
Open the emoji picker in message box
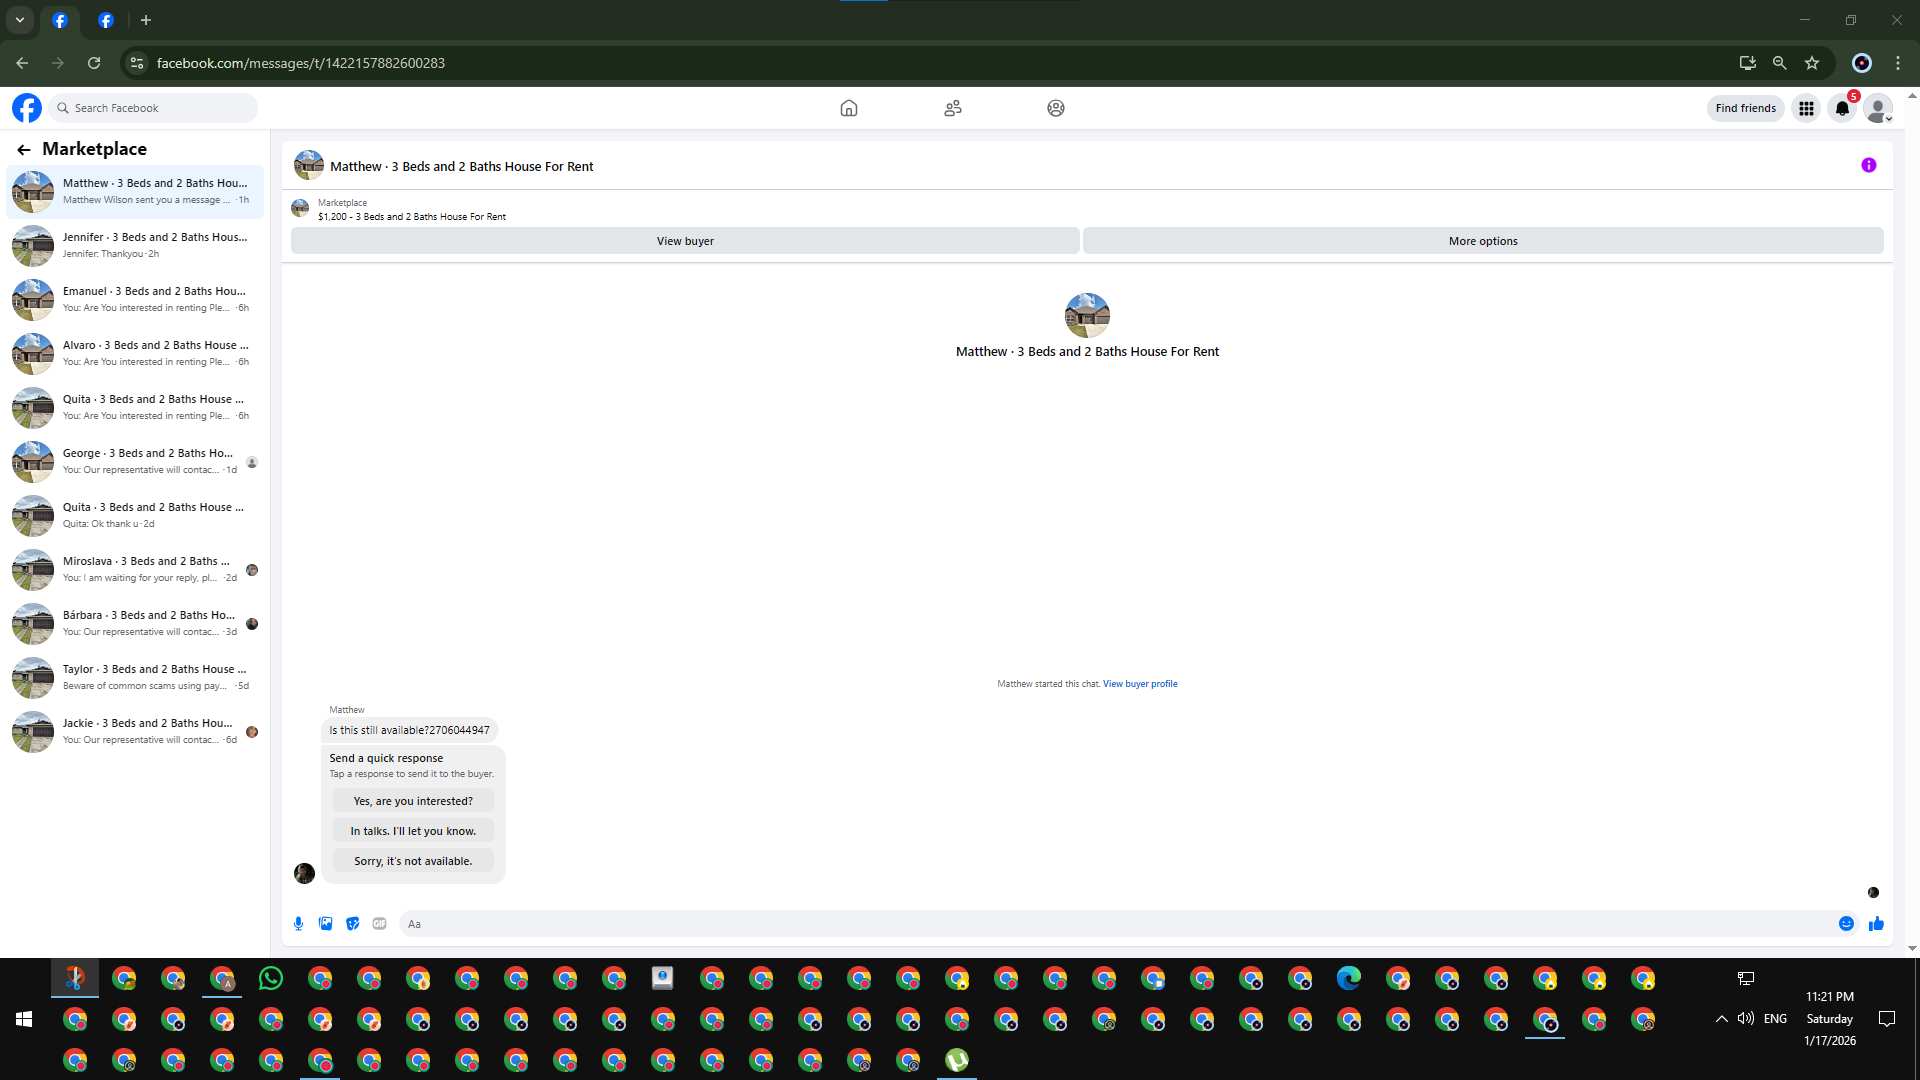click(x=1846, y=924)
